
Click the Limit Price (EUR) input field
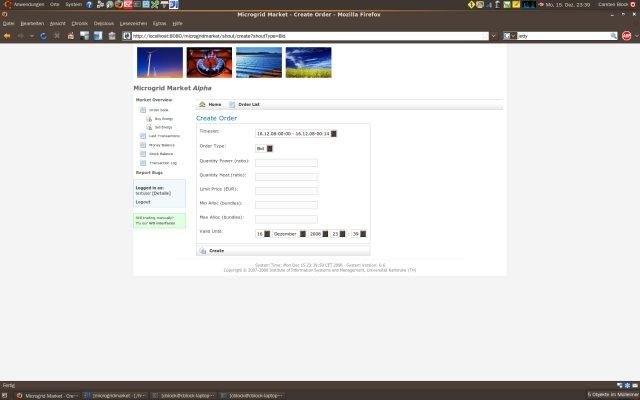[x=286, y=190]
